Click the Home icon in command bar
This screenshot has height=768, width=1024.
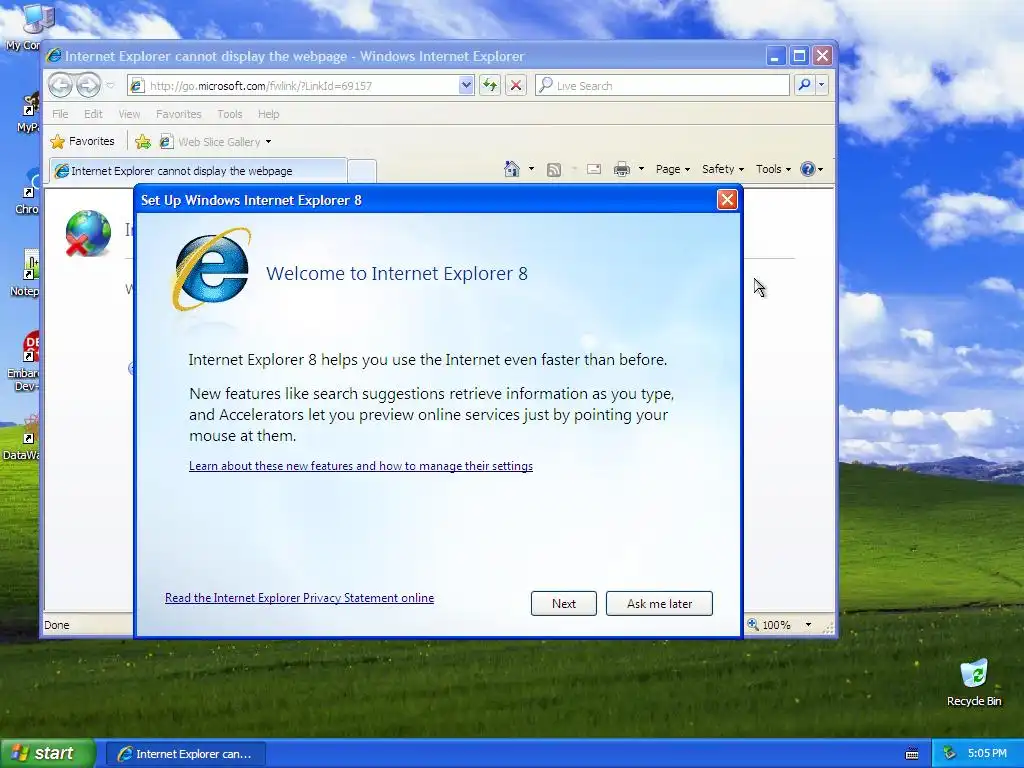(511, 169)
